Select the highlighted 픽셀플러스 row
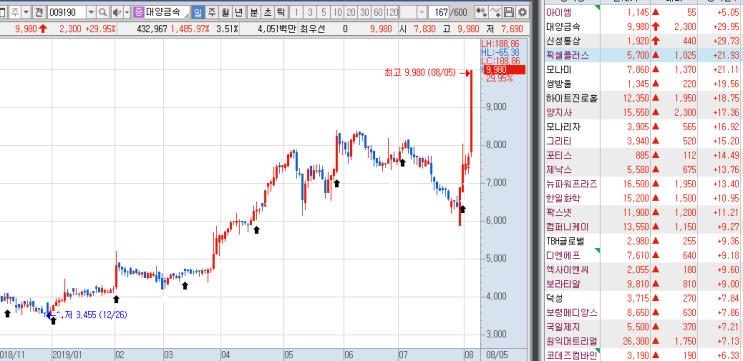 click(644, 55)
